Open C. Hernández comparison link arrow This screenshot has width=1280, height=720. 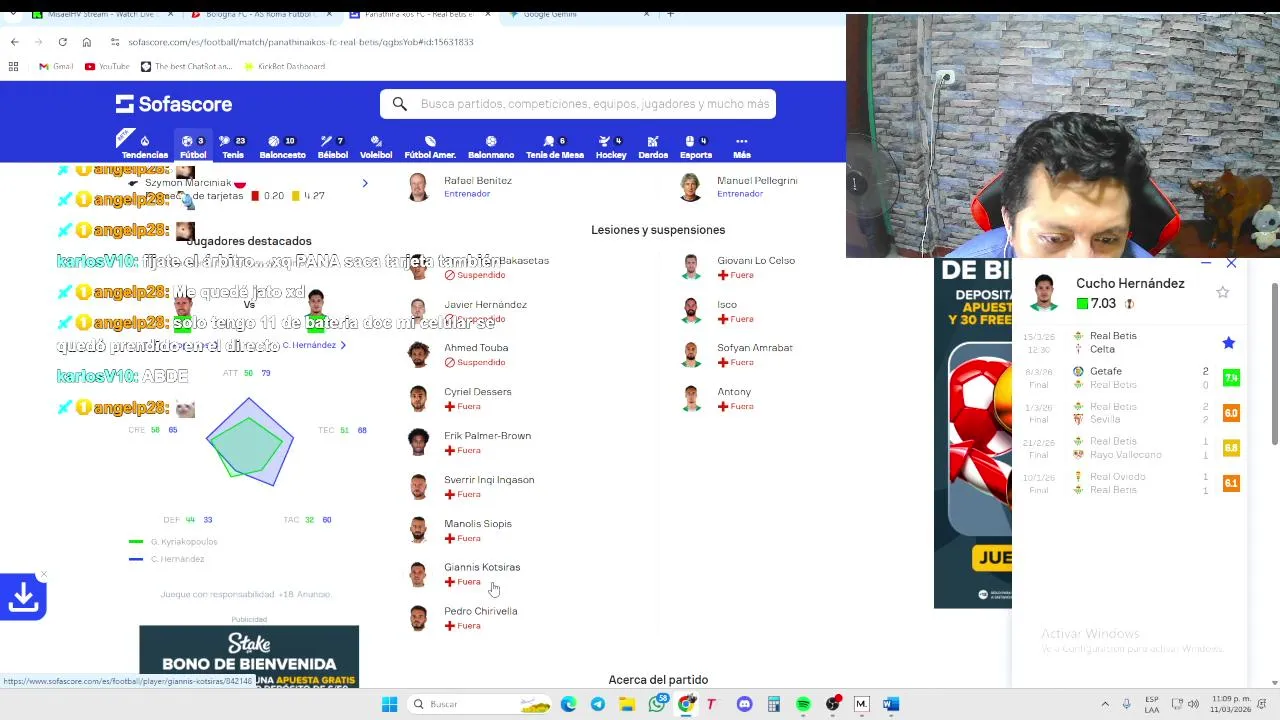pyautogui.click(x=343, y=345)
